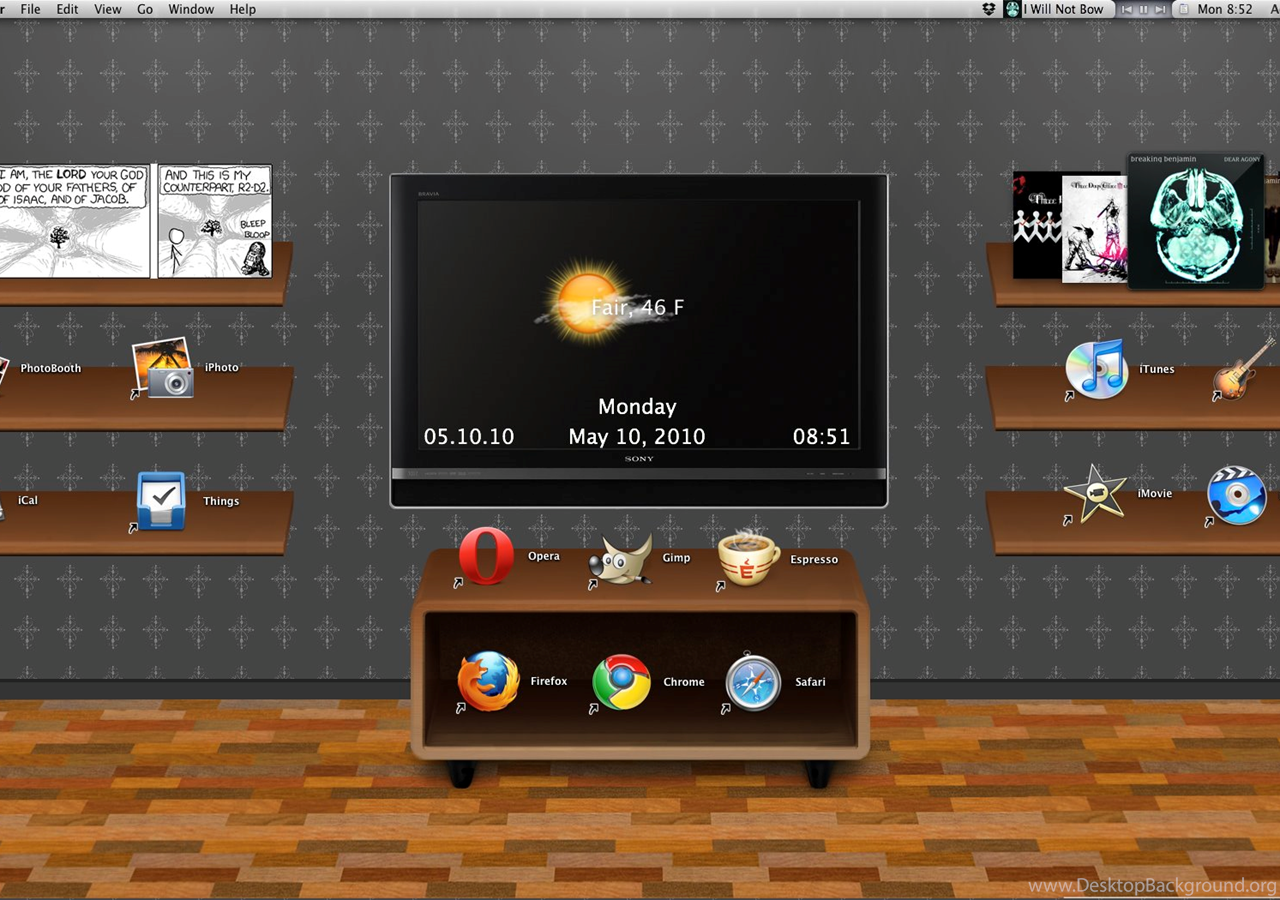Viewport: 1280px width, 900px height.
Task: Open the Safari compass icon
Action: [x=753, y=682]
